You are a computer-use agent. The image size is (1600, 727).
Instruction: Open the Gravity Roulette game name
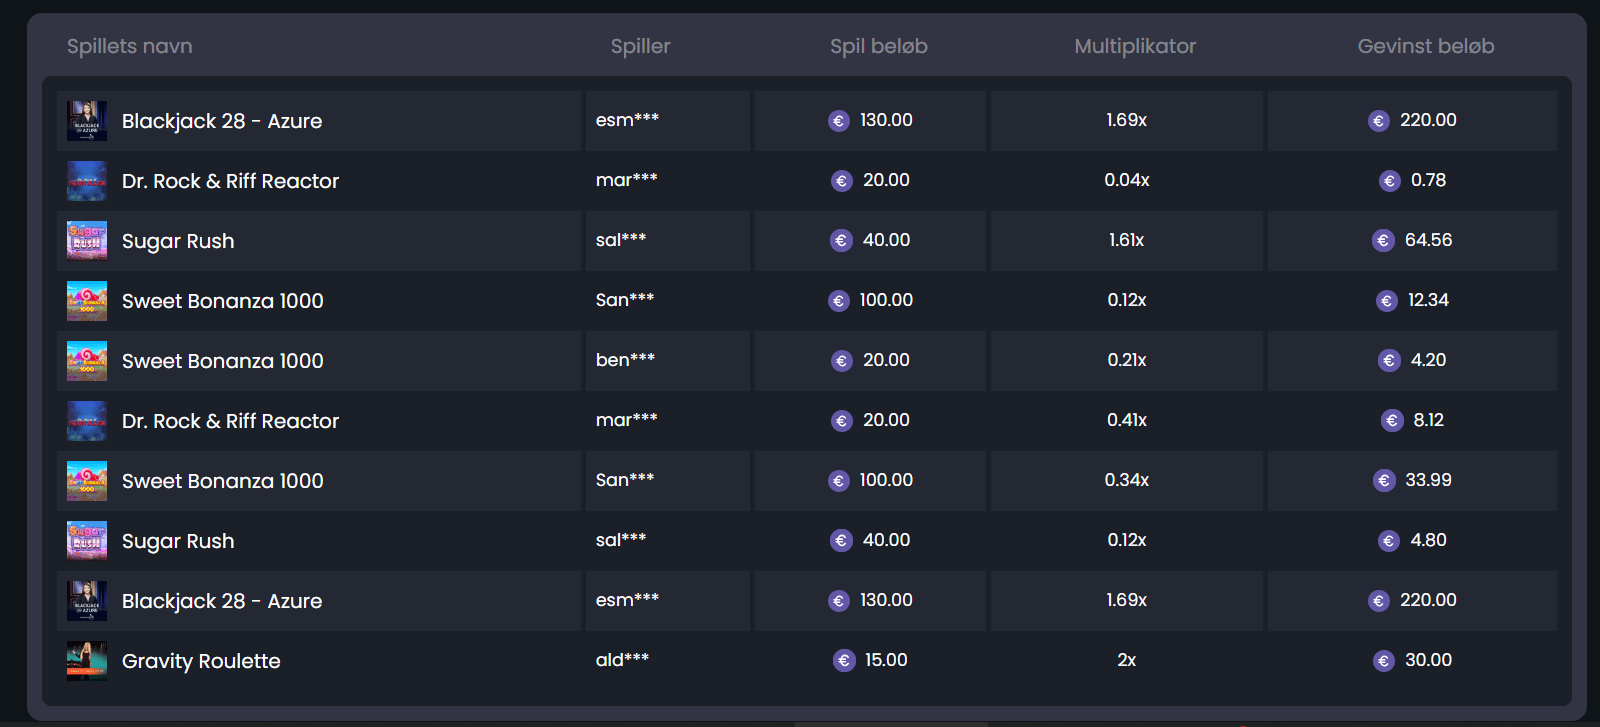tap(201, 661)
